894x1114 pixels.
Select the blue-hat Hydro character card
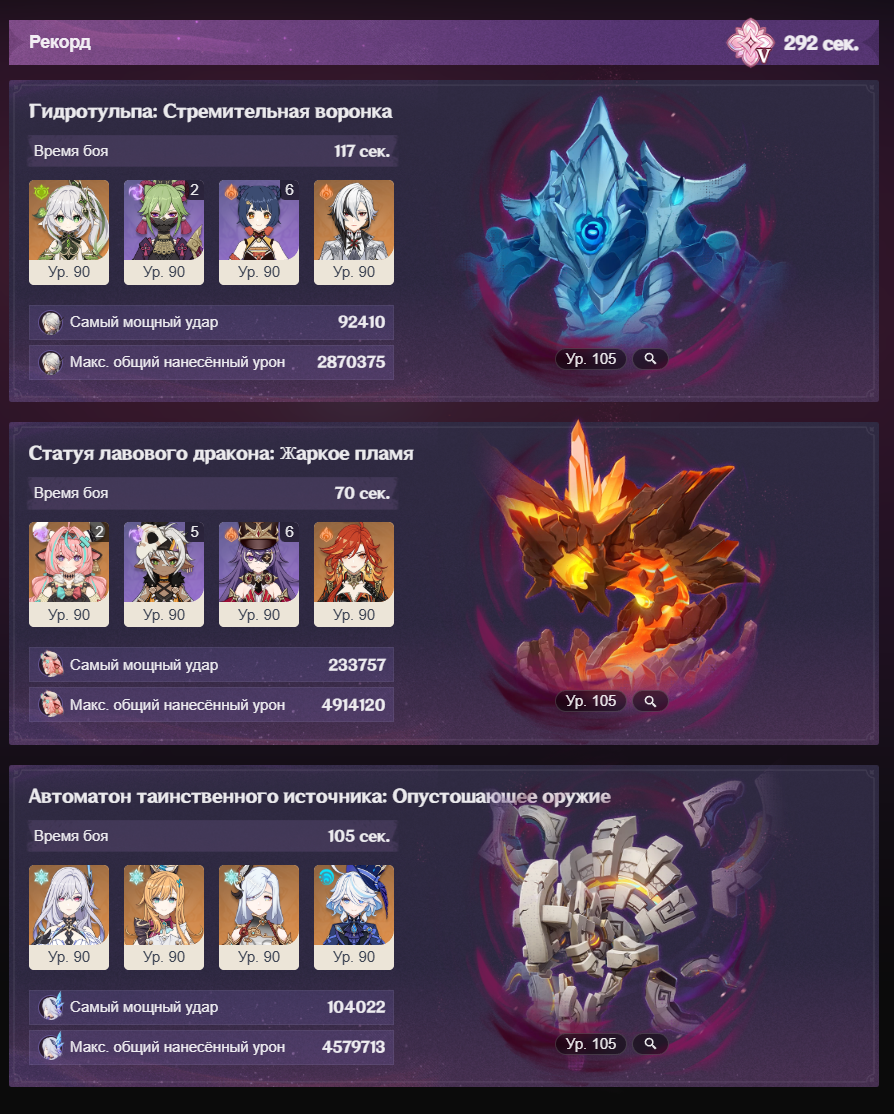coord(354,917)
